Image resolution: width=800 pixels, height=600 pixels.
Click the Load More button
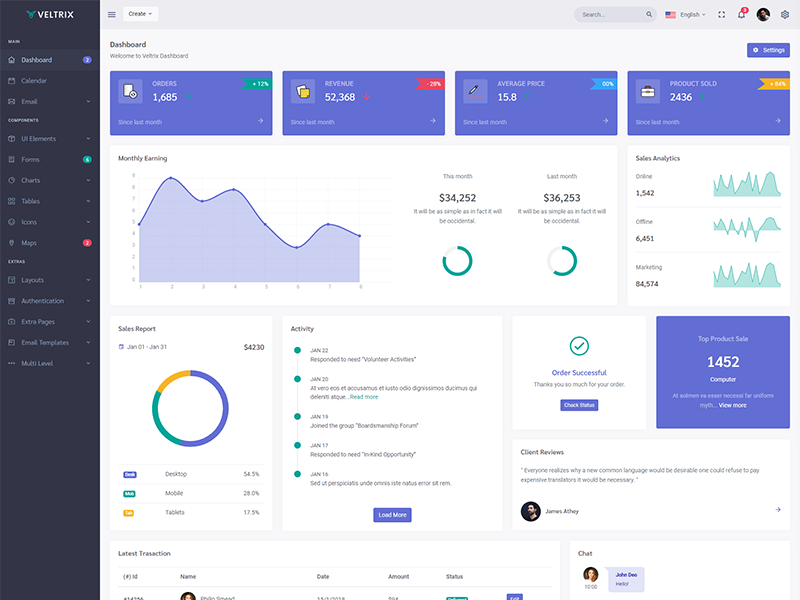point(392,515)
